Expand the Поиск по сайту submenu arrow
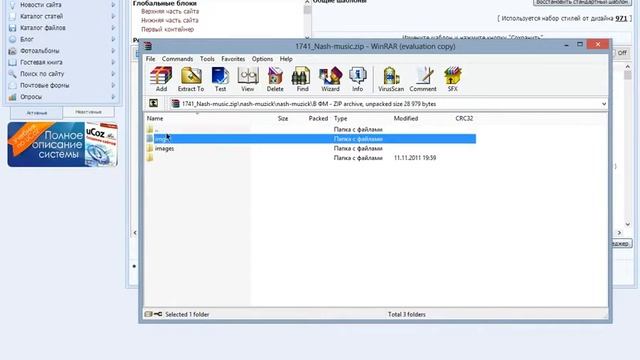Viewport: 640px width, 360px height. pyautogui.click(x=113, y=73)
